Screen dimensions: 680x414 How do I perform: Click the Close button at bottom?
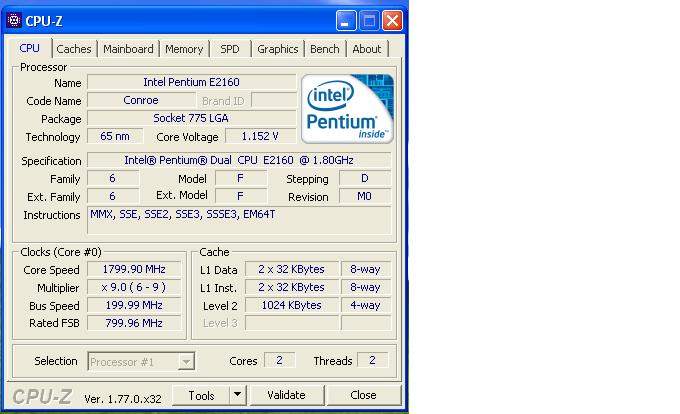click(x=363, y=395)
